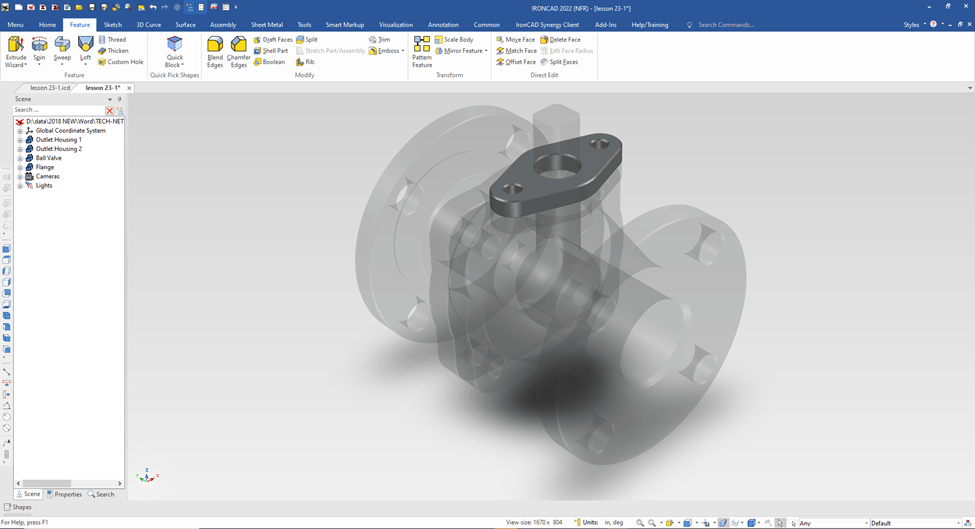Expand the Outlet Housing 1 node
This screenshot has height=529, width=975.
pos(20,140)
